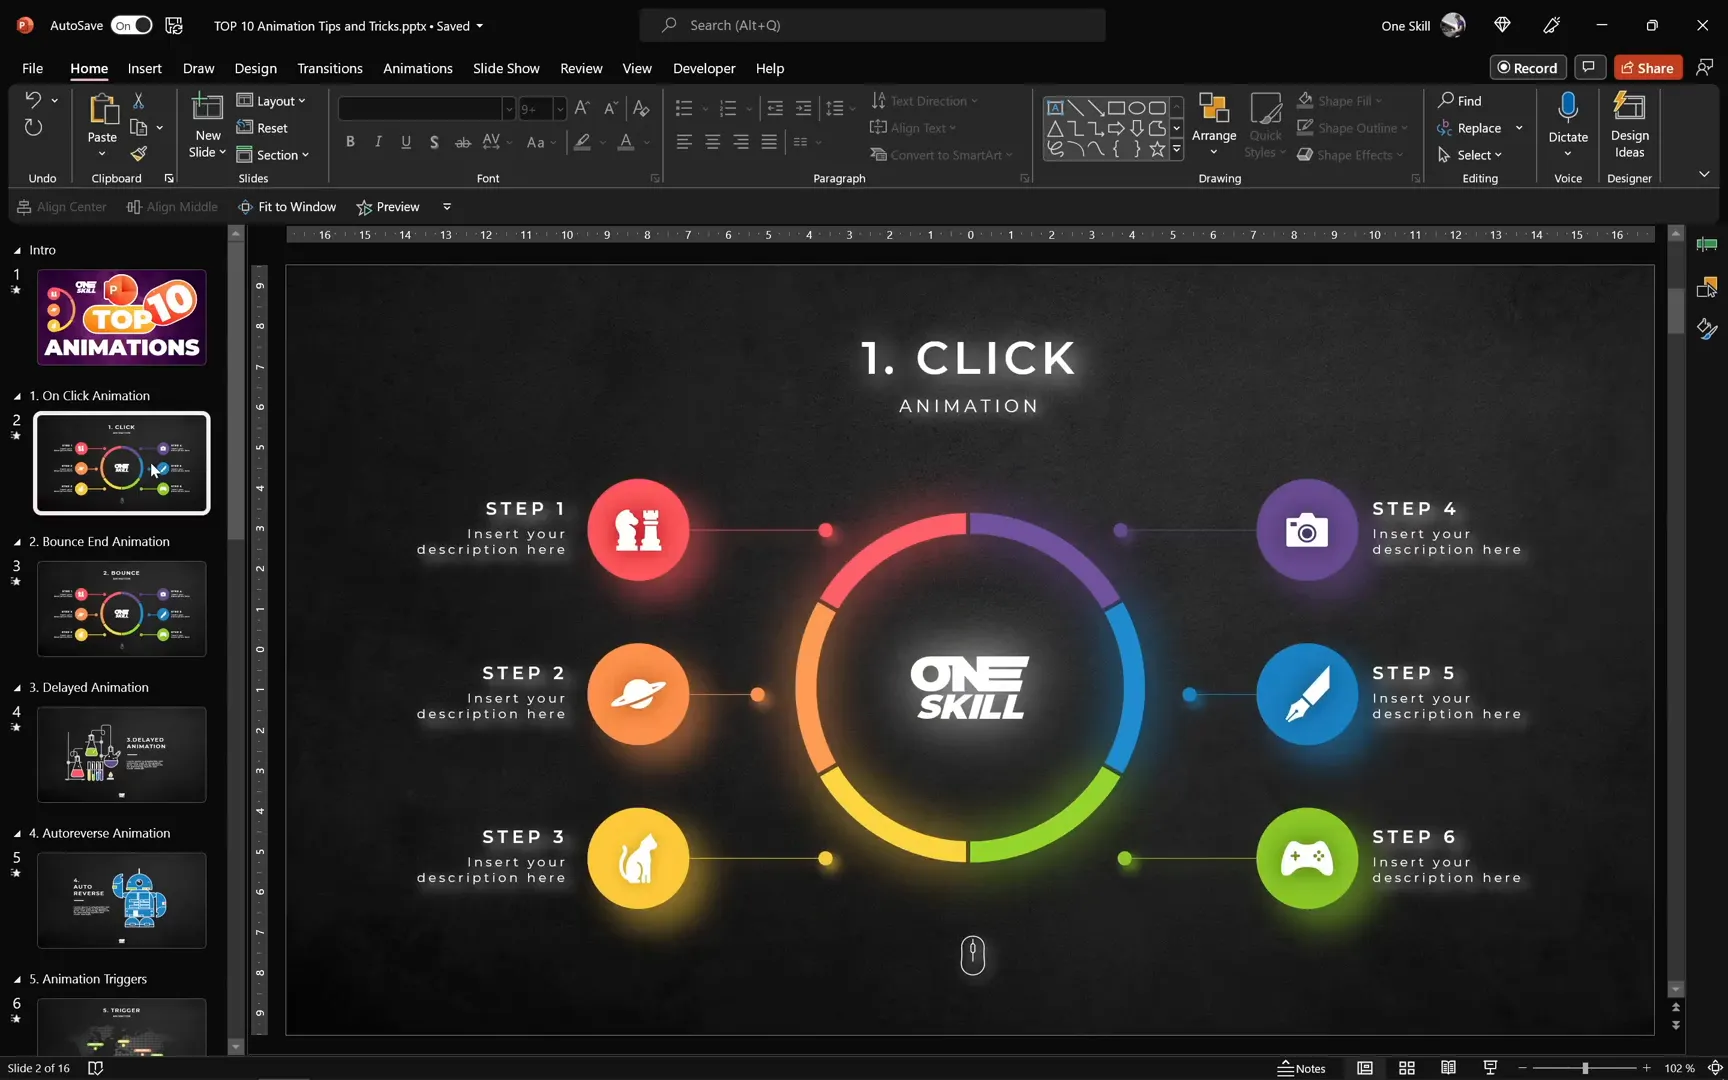Click the Clear All Formatting icon
This screenshot has width=1728, height=1080.
(x=641, y=108)
